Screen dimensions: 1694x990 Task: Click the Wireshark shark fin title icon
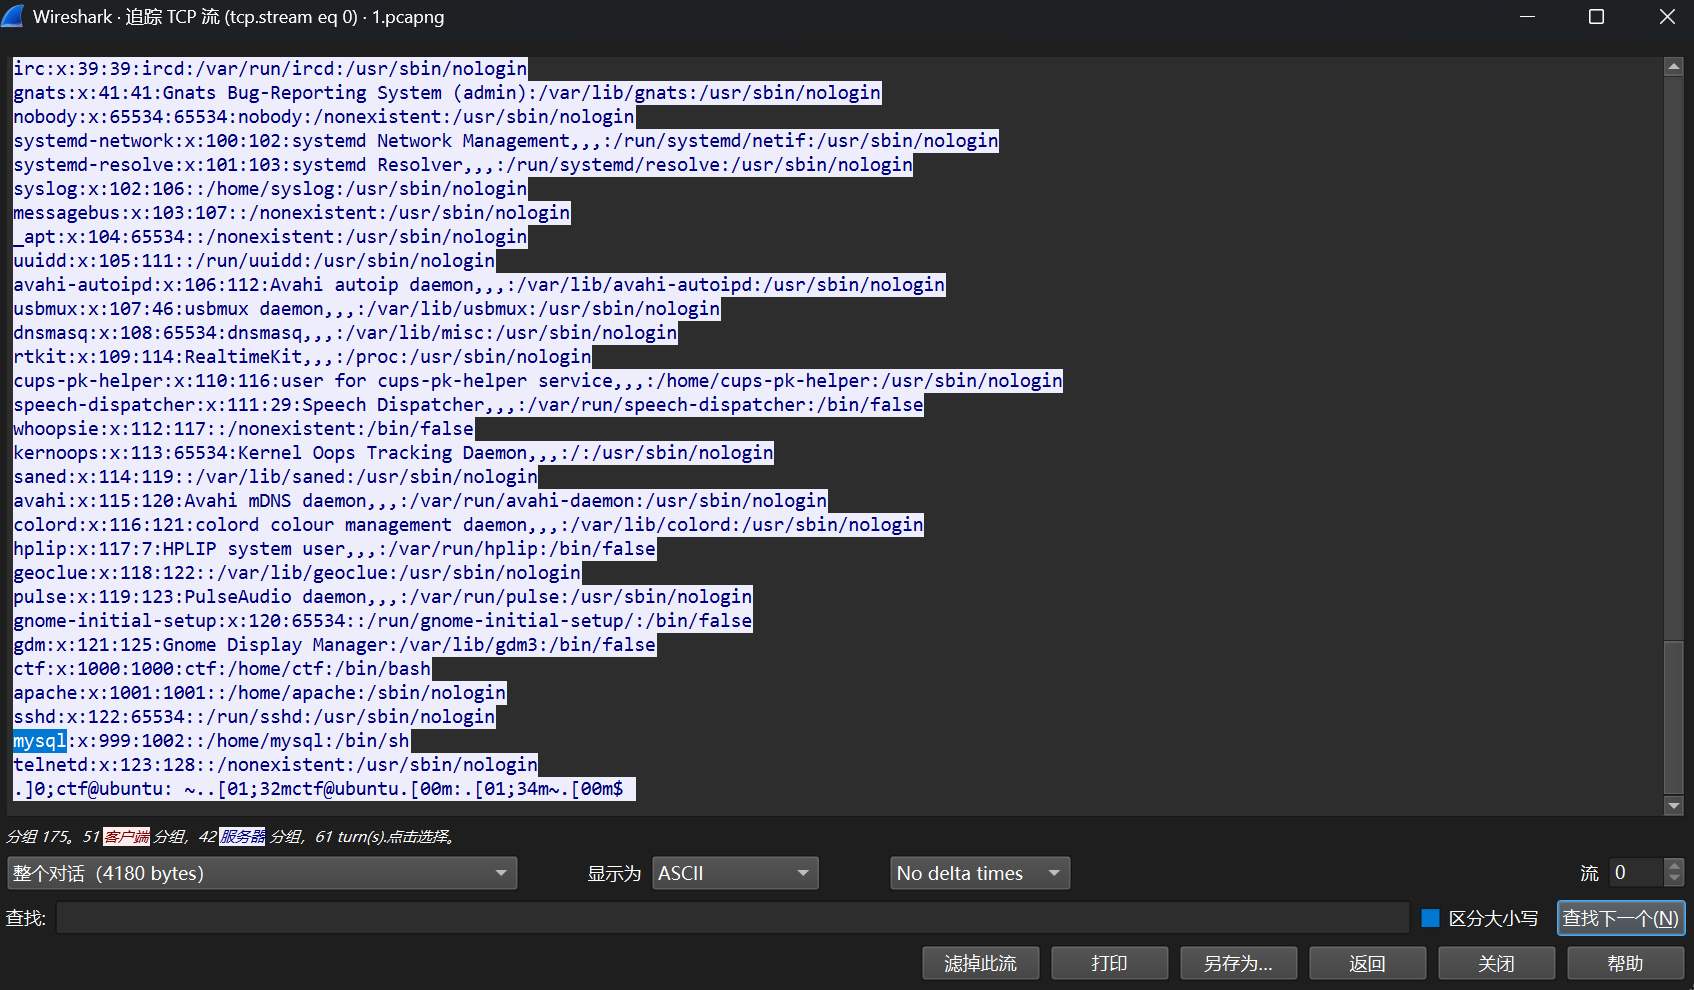(13, 16)
